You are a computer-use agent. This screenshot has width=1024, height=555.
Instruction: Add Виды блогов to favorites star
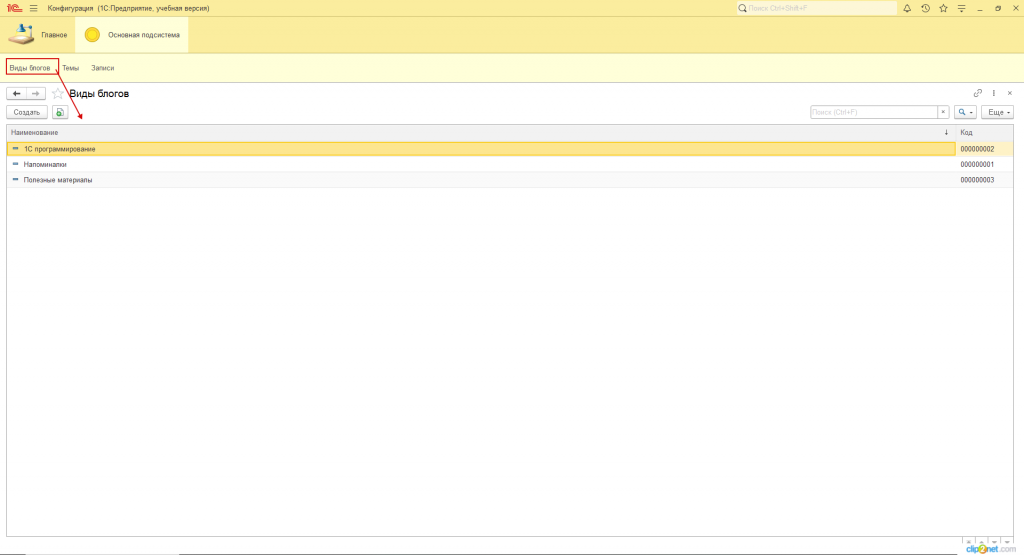click(57, 93)
